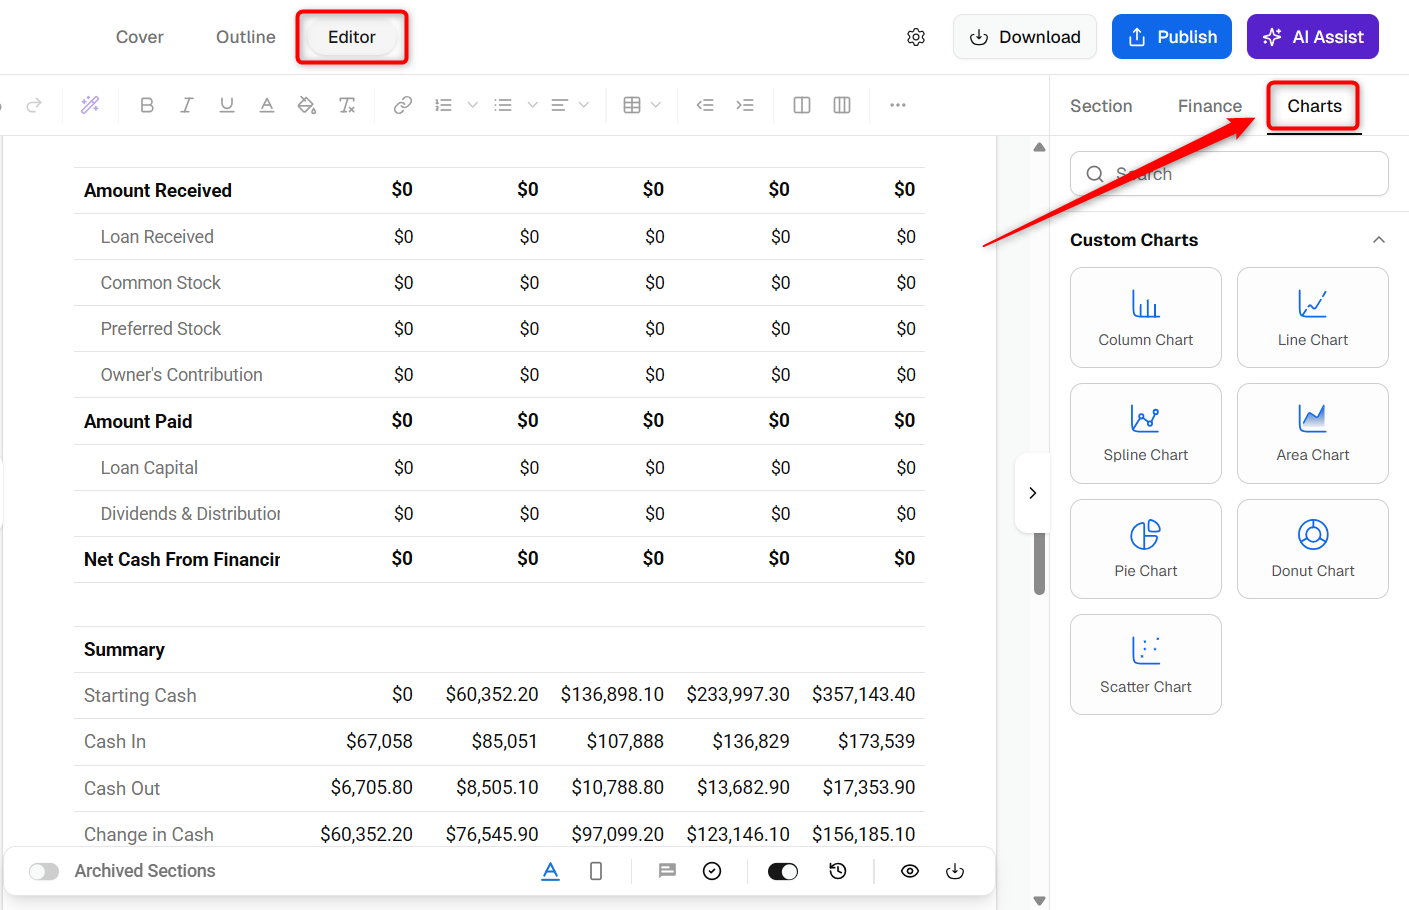Click the Loan Capital row label
The height and width of the screenshot is (910, 1409).
tap(149, 468)
